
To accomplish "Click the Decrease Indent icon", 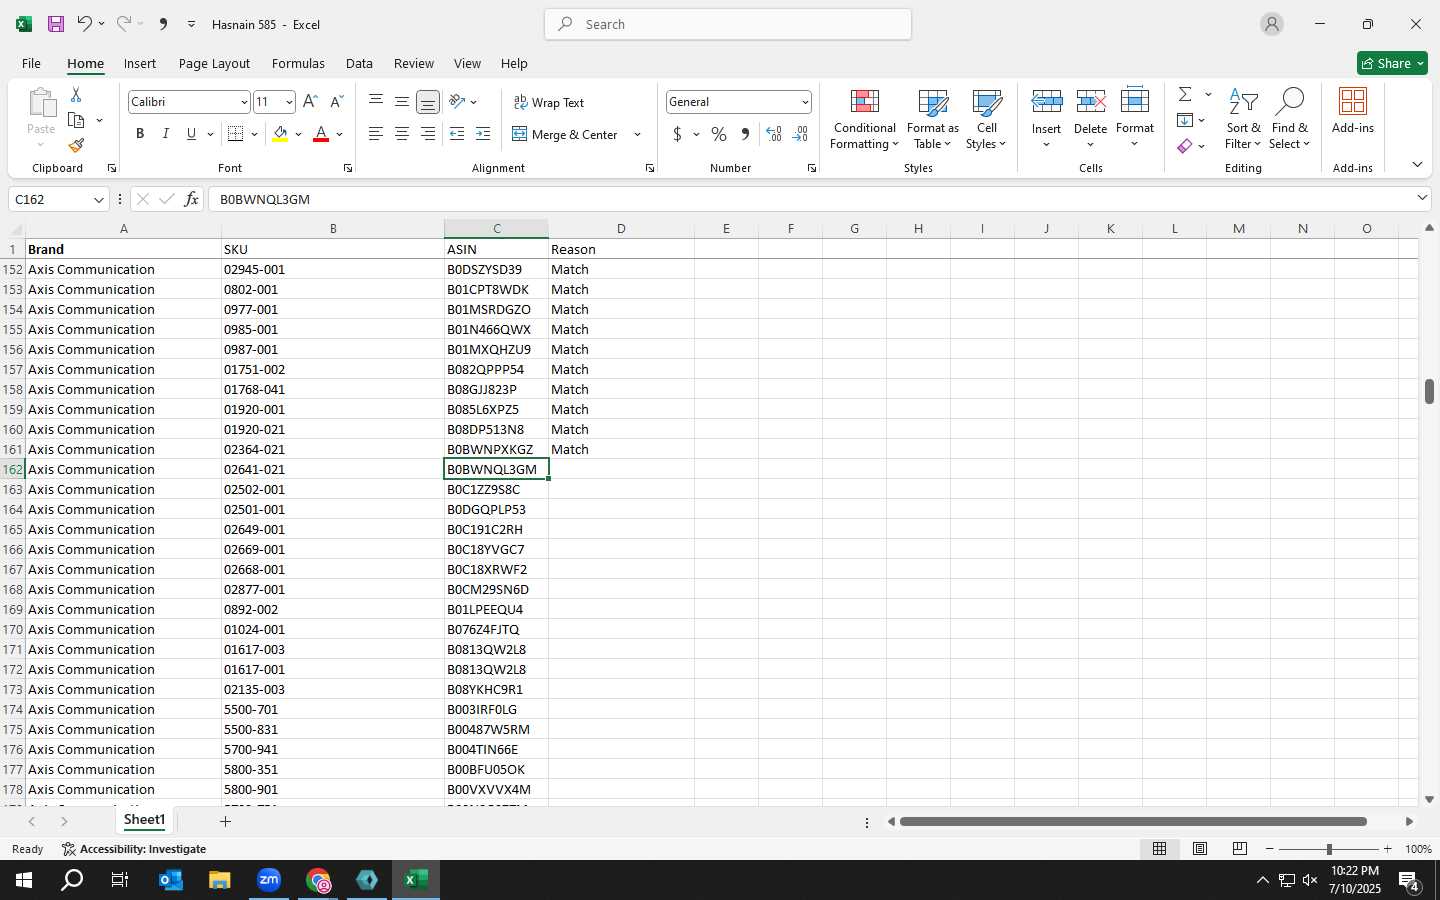I will tap(457, 134).
